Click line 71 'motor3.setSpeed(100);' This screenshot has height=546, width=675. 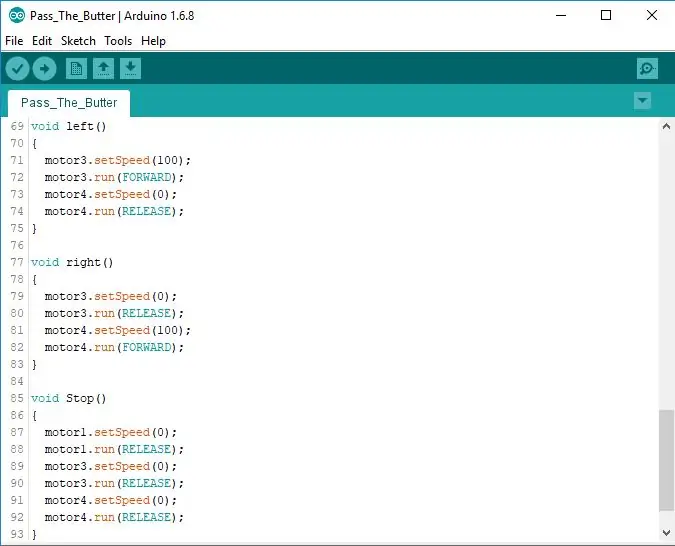pyautogui.click(x=118, y=161)
